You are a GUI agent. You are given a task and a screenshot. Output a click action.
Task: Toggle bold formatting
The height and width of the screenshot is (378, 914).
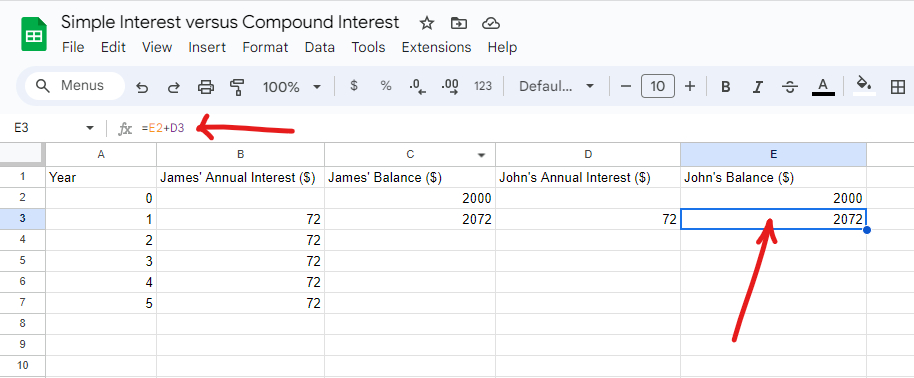[726, 88]
